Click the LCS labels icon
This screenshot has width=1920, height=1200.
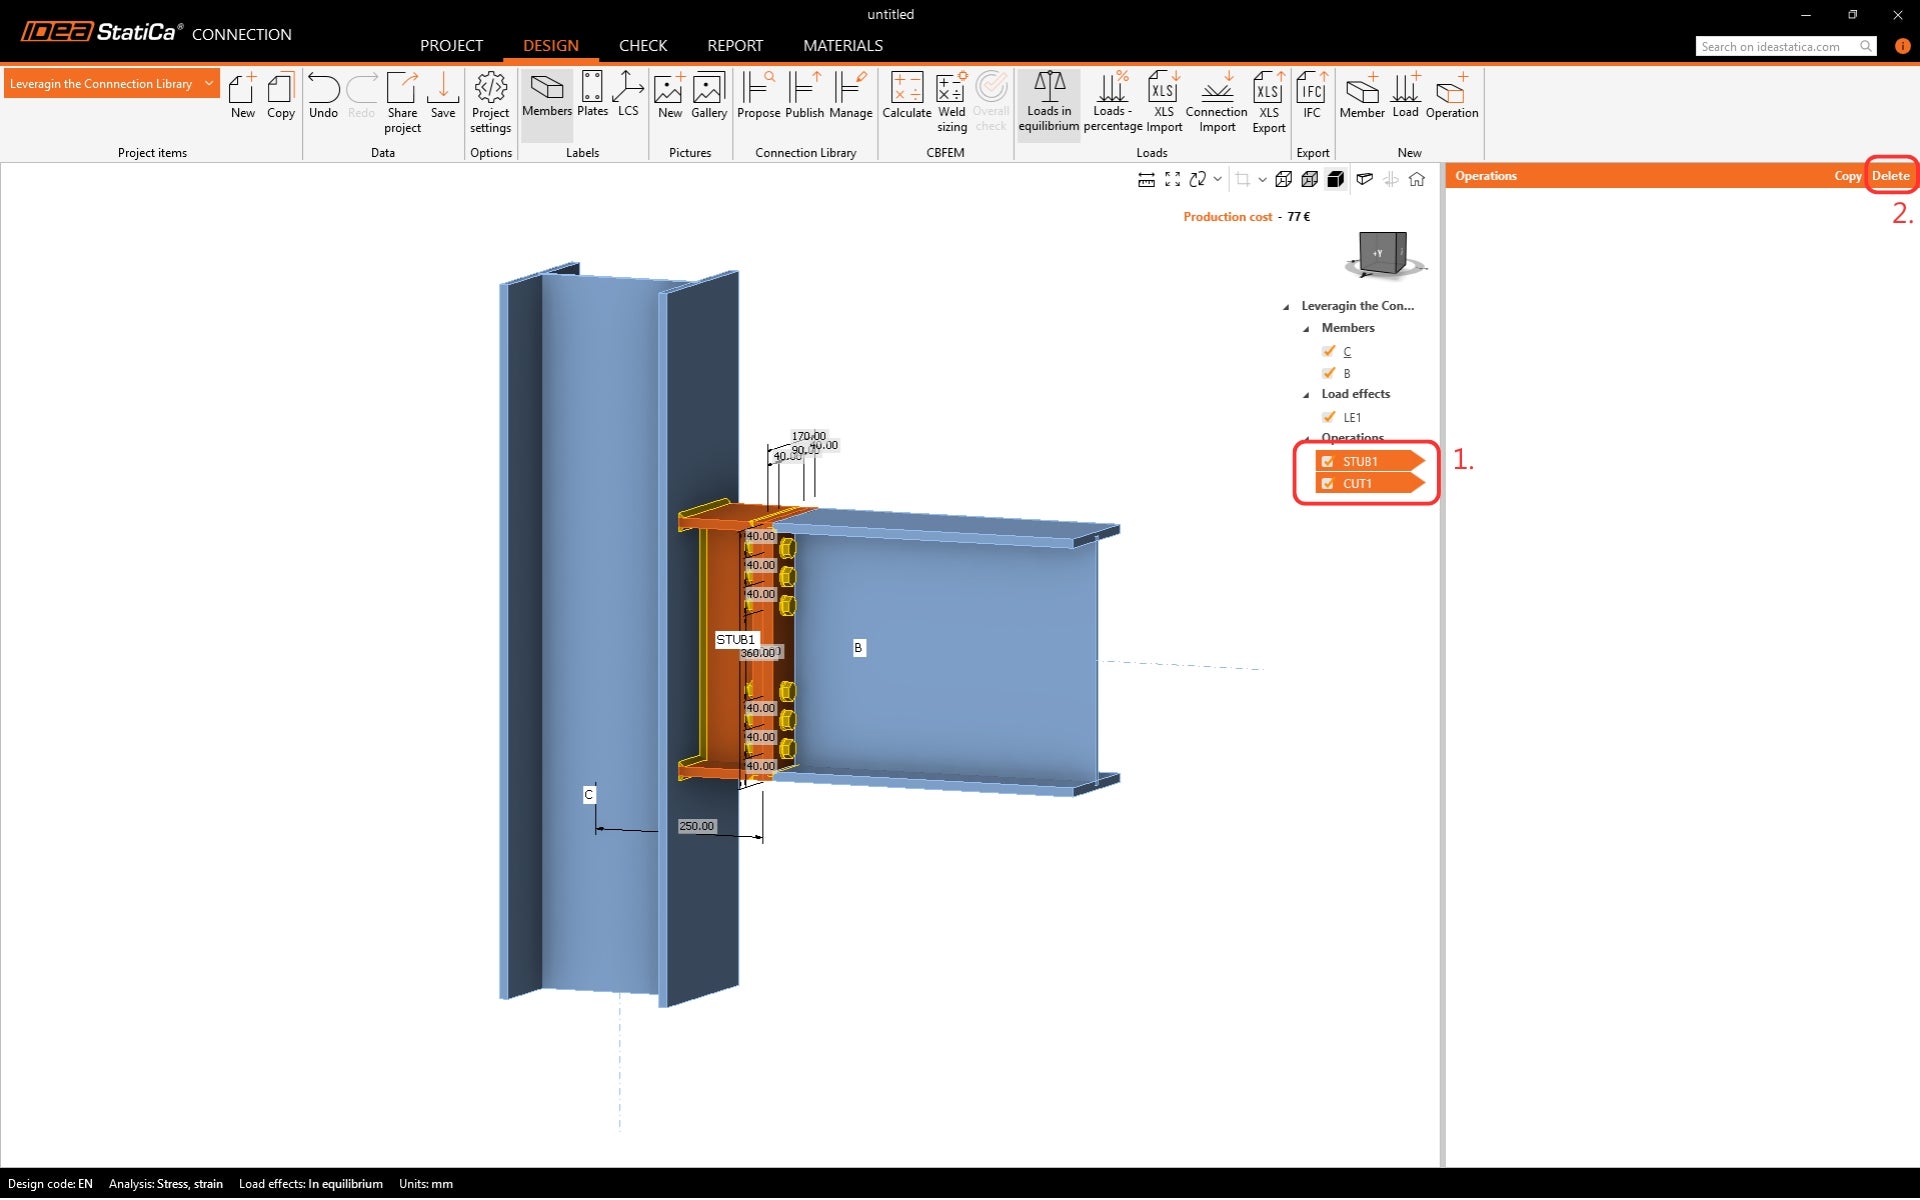pyautogui.click(x=627, y=95)
